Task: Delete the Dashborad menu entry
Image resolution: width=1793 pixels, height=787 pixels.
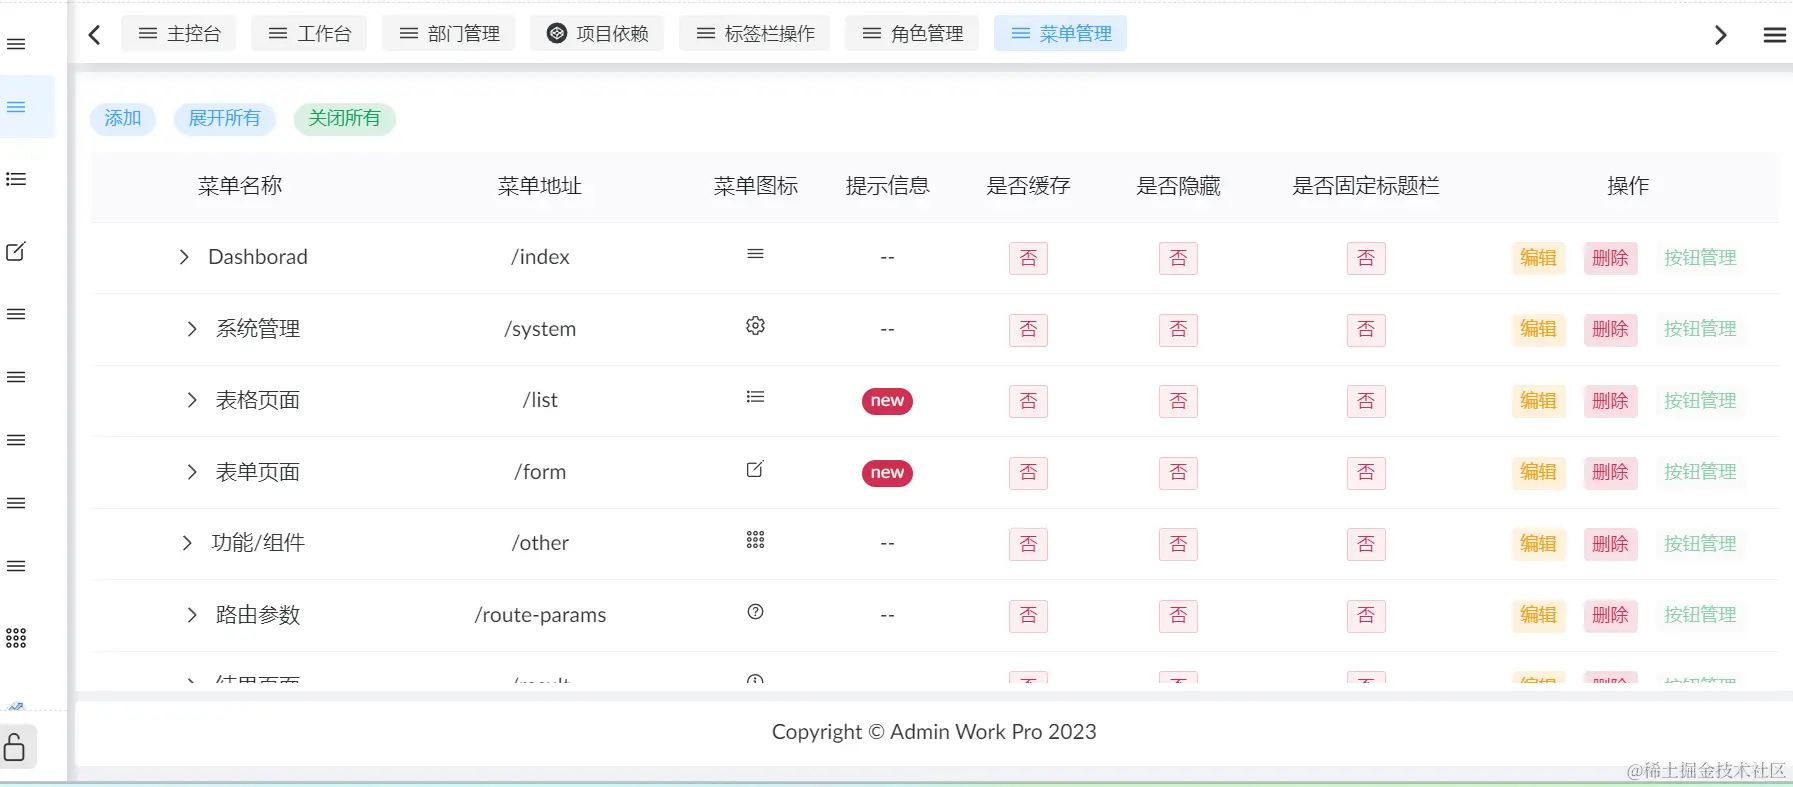Action: tap(1610, 258)
